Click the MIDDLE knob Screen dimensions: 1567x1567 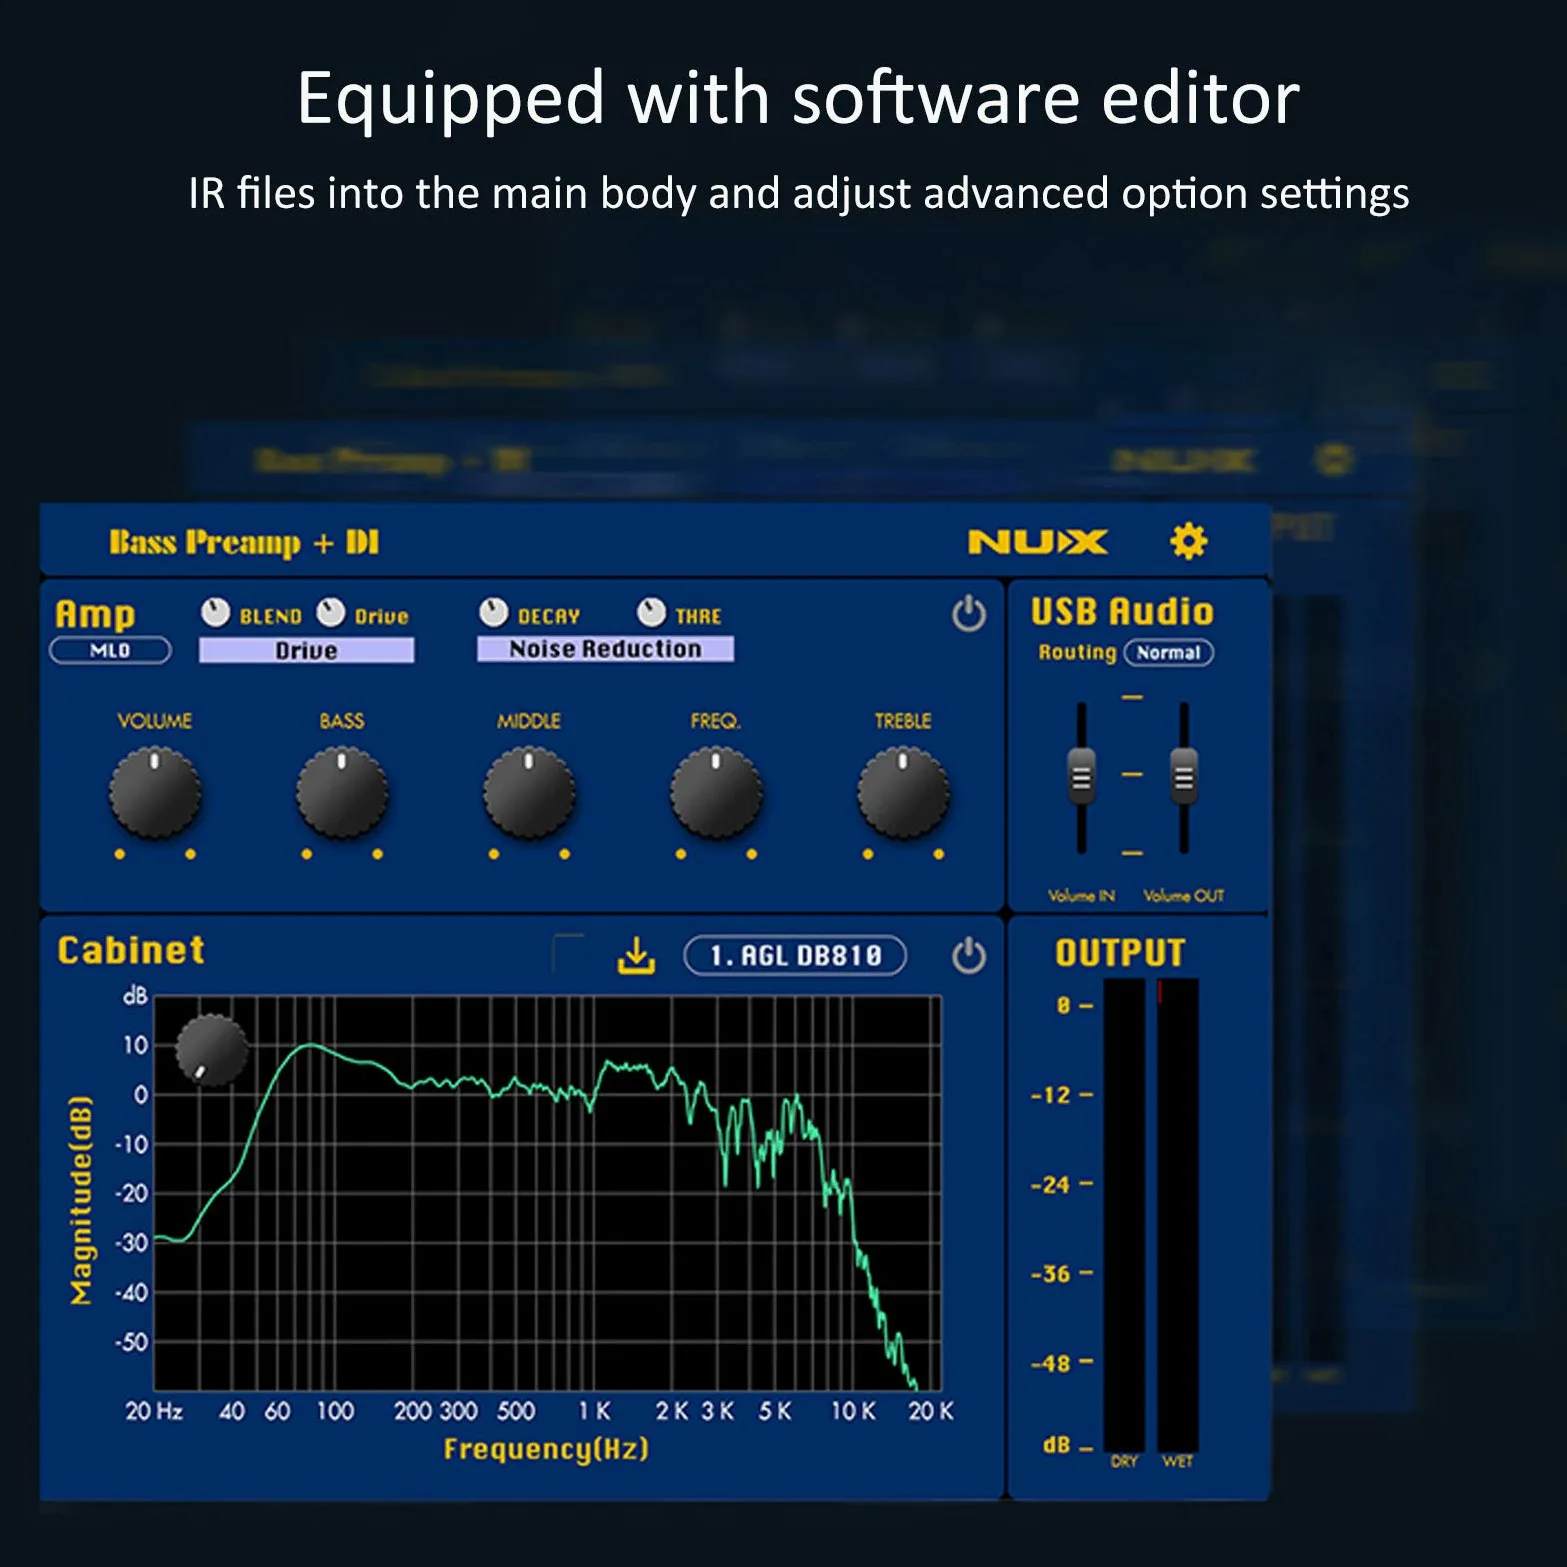coord(529,794)
